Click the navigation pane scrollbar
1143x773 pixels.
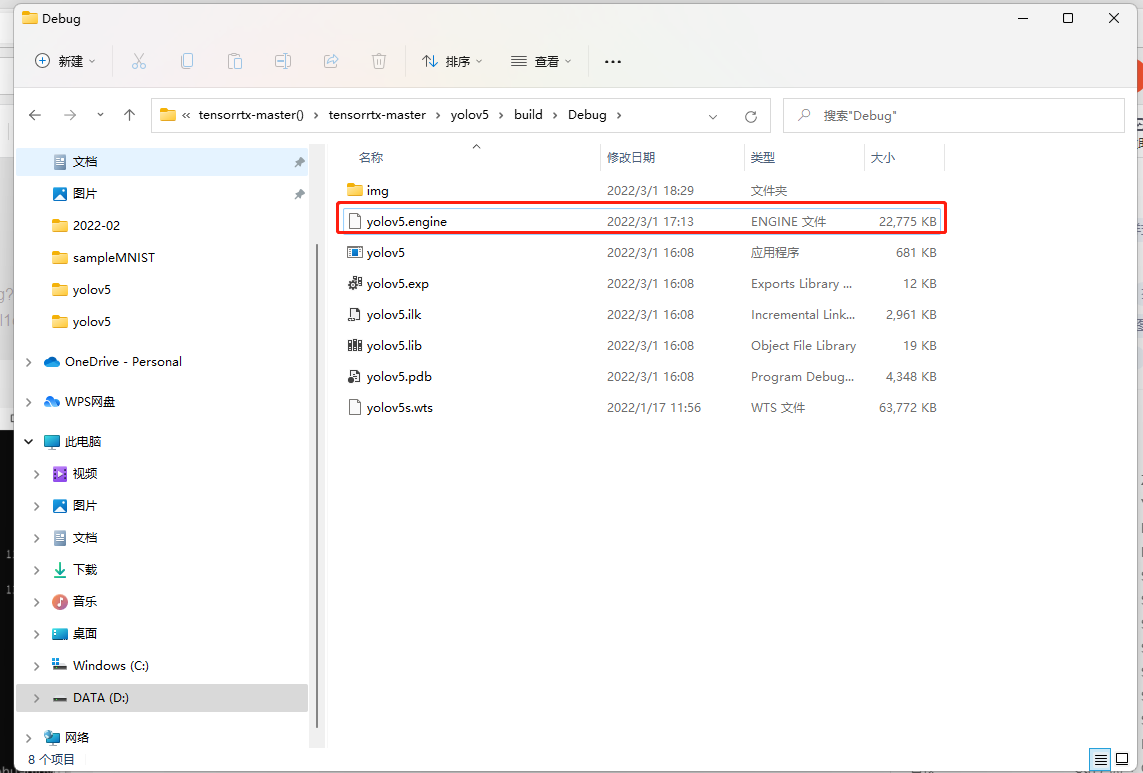coord(316,485)
